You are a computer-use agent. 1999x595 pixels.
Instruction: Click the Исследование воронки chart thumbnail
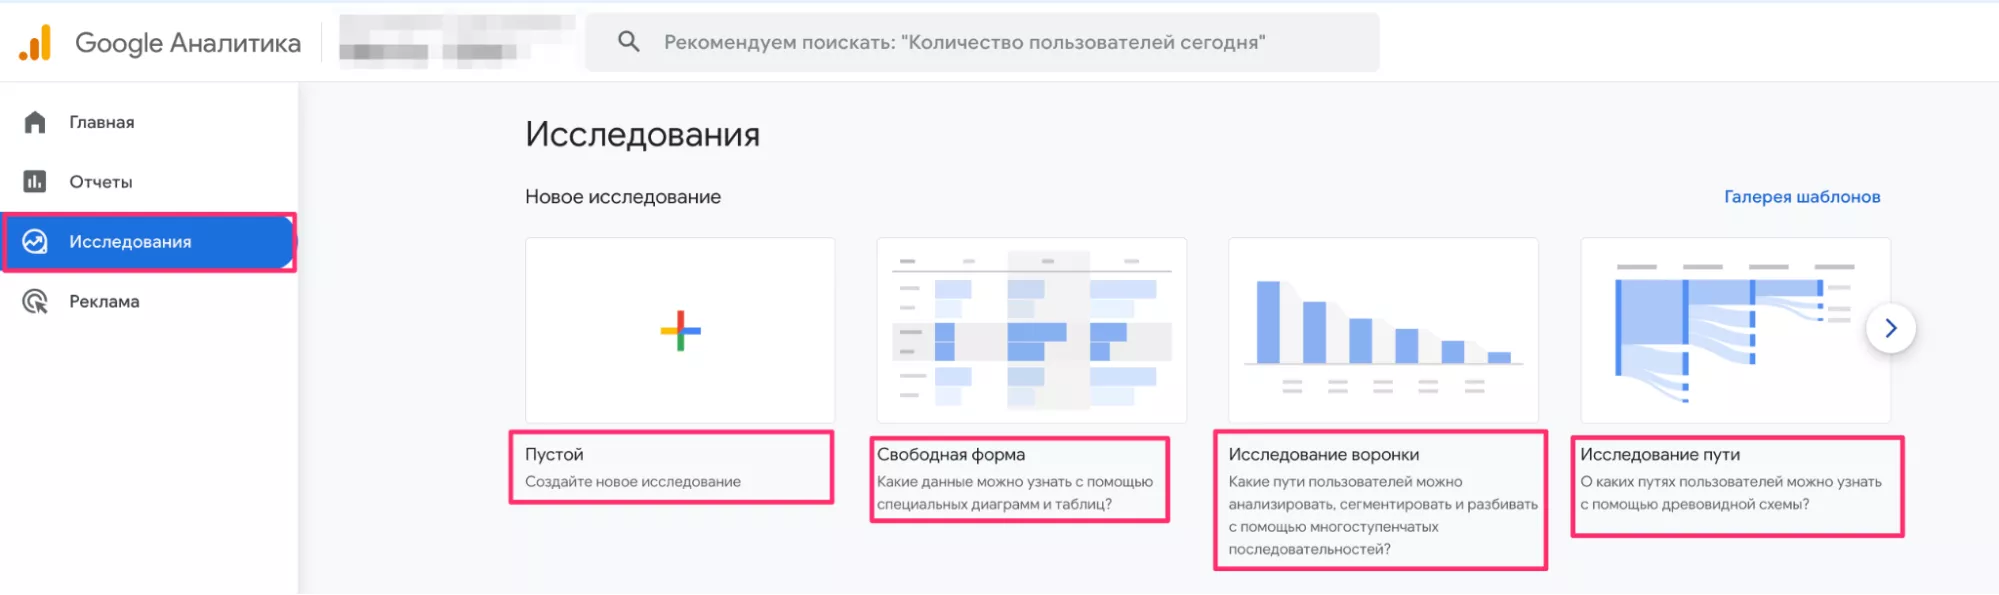tap(1383, 330)
